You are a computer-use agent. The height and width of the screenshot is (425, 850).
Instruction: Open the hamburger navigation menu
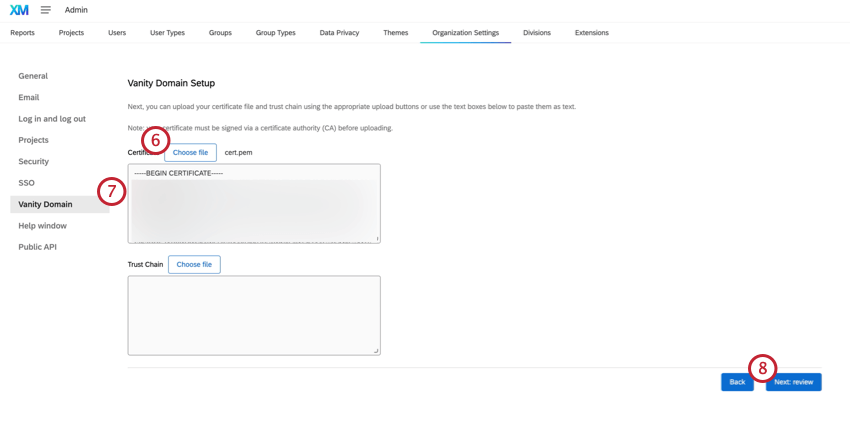[x=45, y=10]
